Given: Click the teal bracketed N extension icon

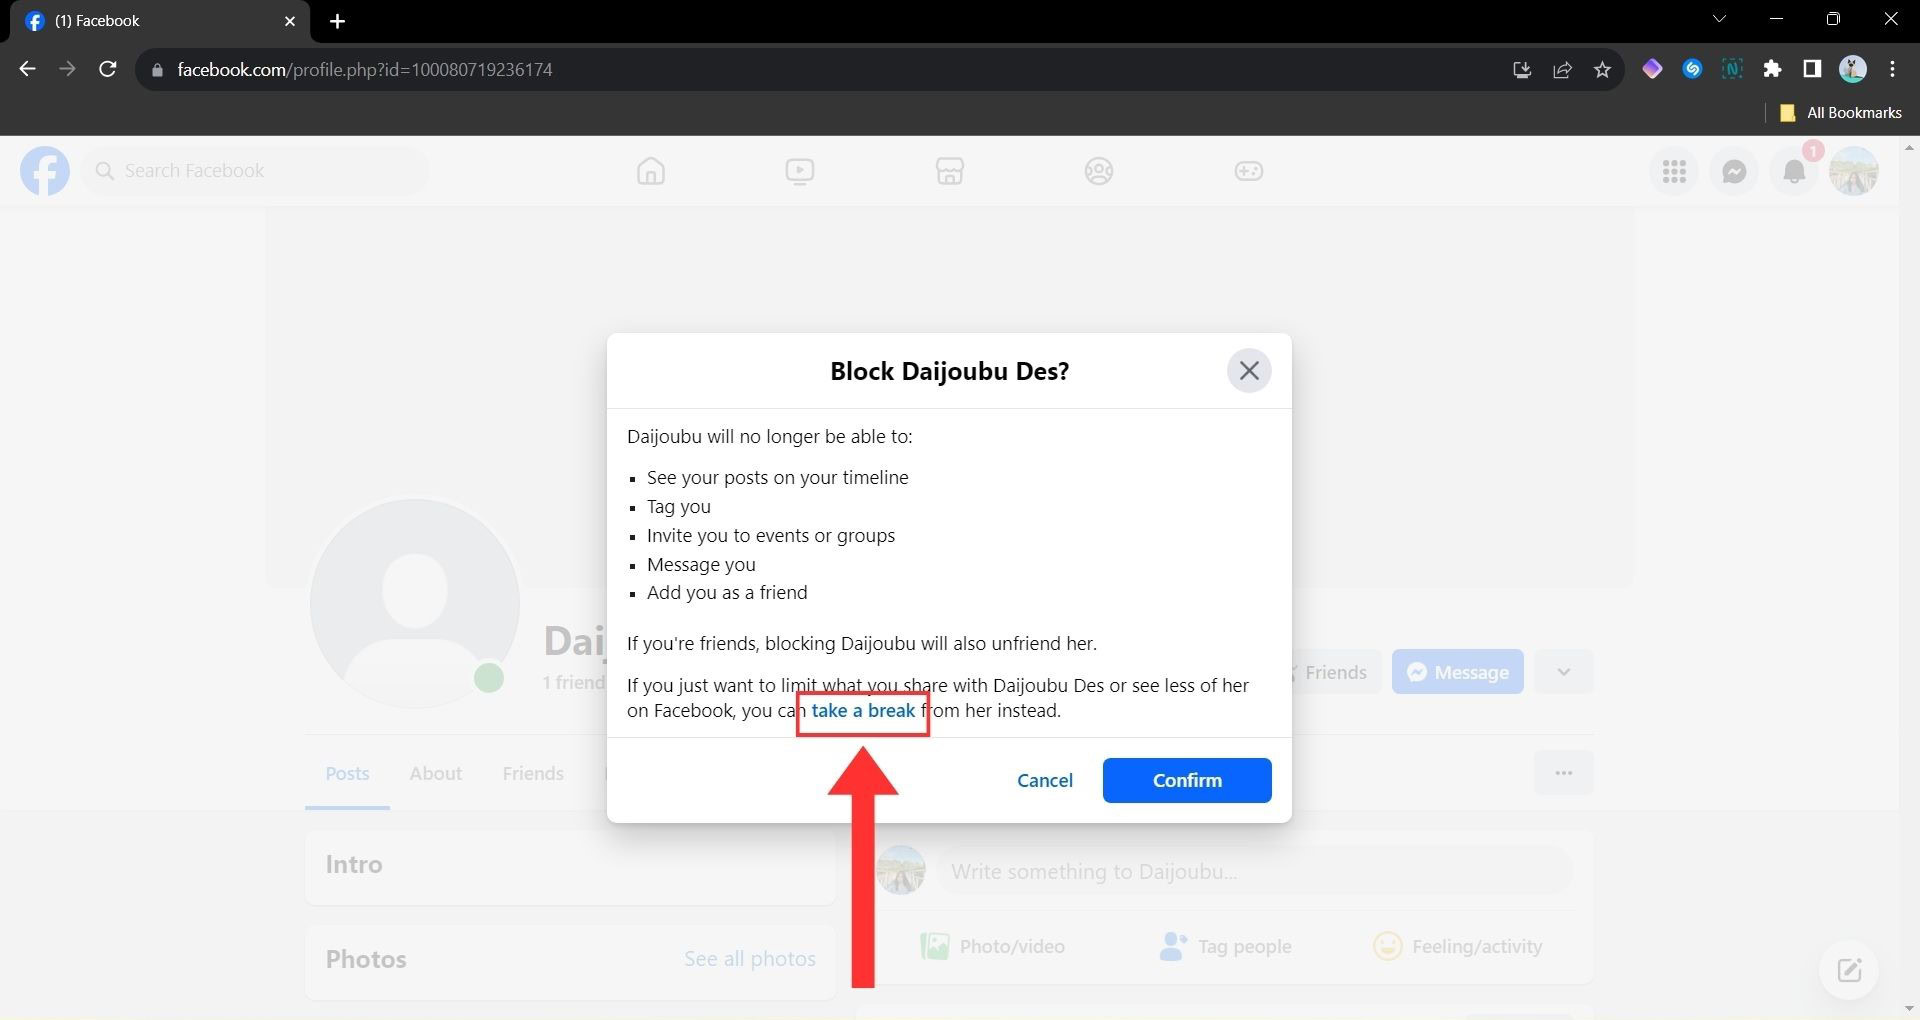Looking at the screenshot, I should [1732, 69].
